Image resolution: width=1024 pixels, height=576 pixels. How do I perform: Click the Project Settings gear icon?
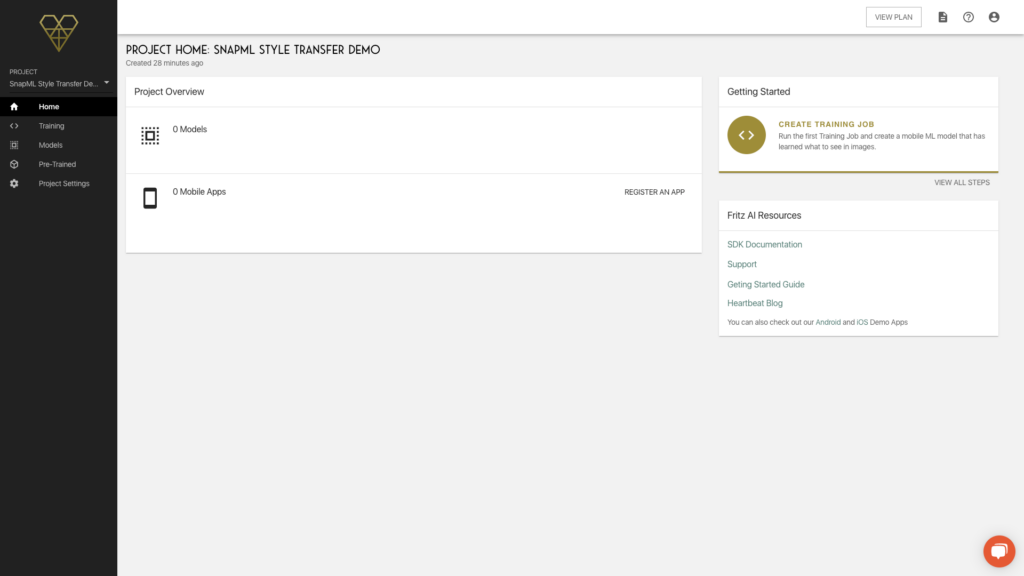click(14, 184)
